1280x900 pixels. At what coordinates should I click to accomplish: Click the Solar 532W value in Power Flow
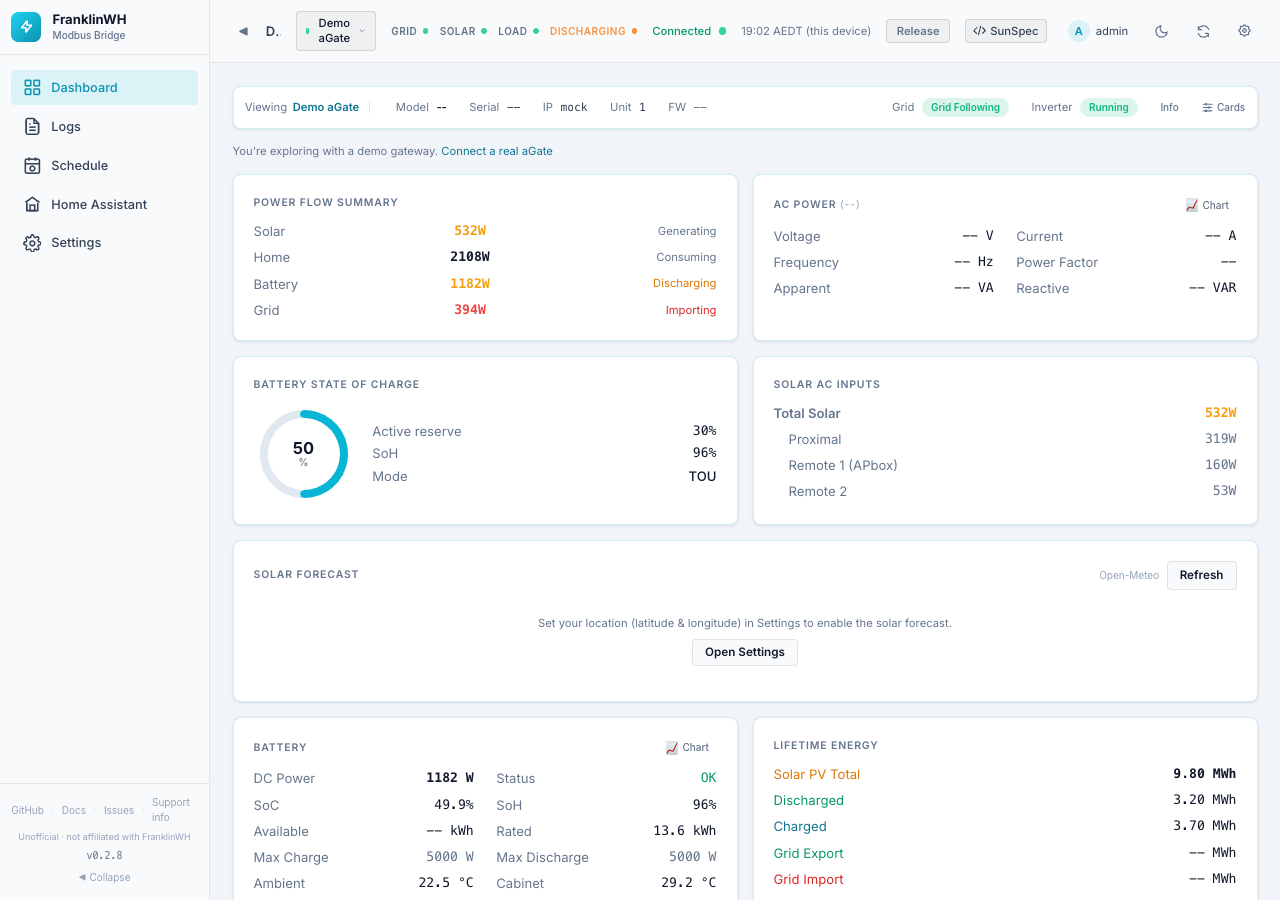point(470,231)
